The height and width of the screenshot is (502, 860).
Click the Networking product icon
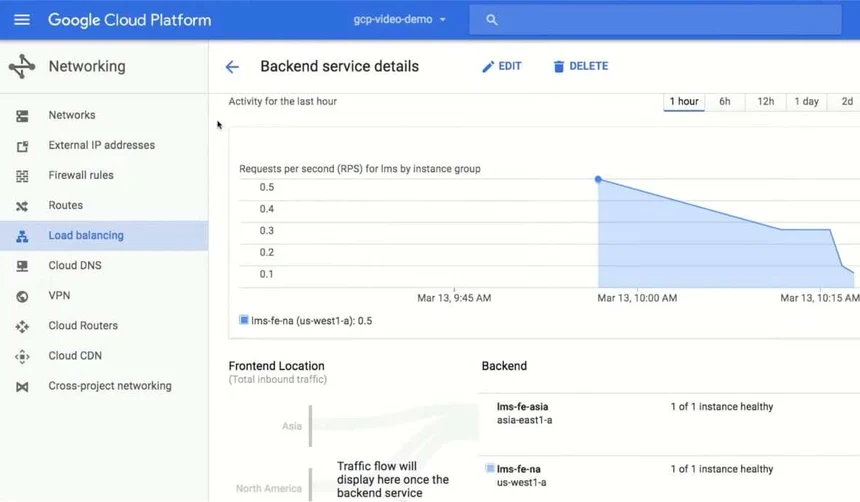pyautogui.click(x=22, y=66)
